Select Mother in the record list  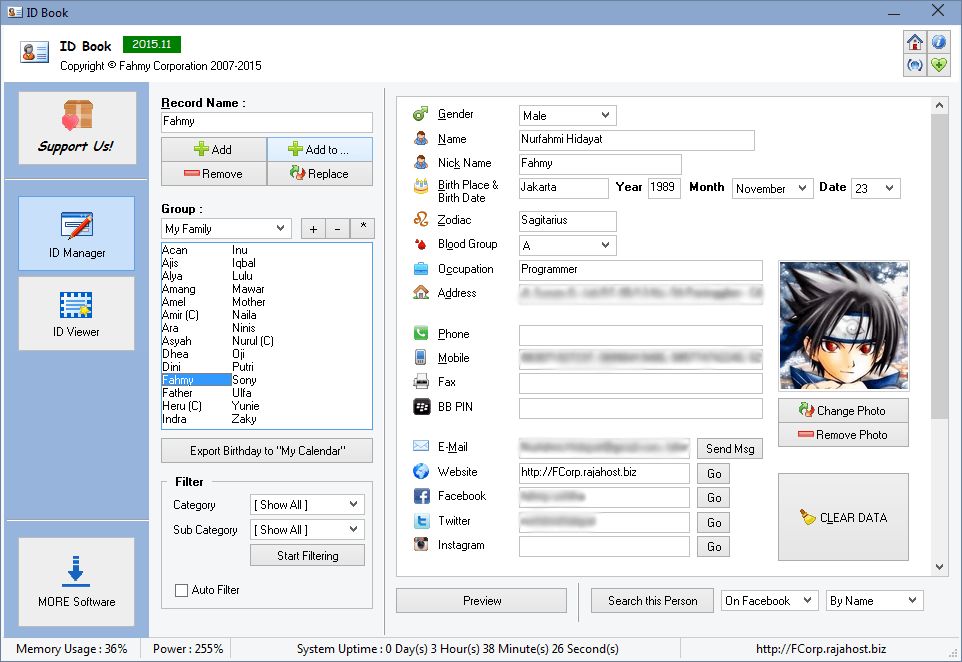click(x=249, y=302)
